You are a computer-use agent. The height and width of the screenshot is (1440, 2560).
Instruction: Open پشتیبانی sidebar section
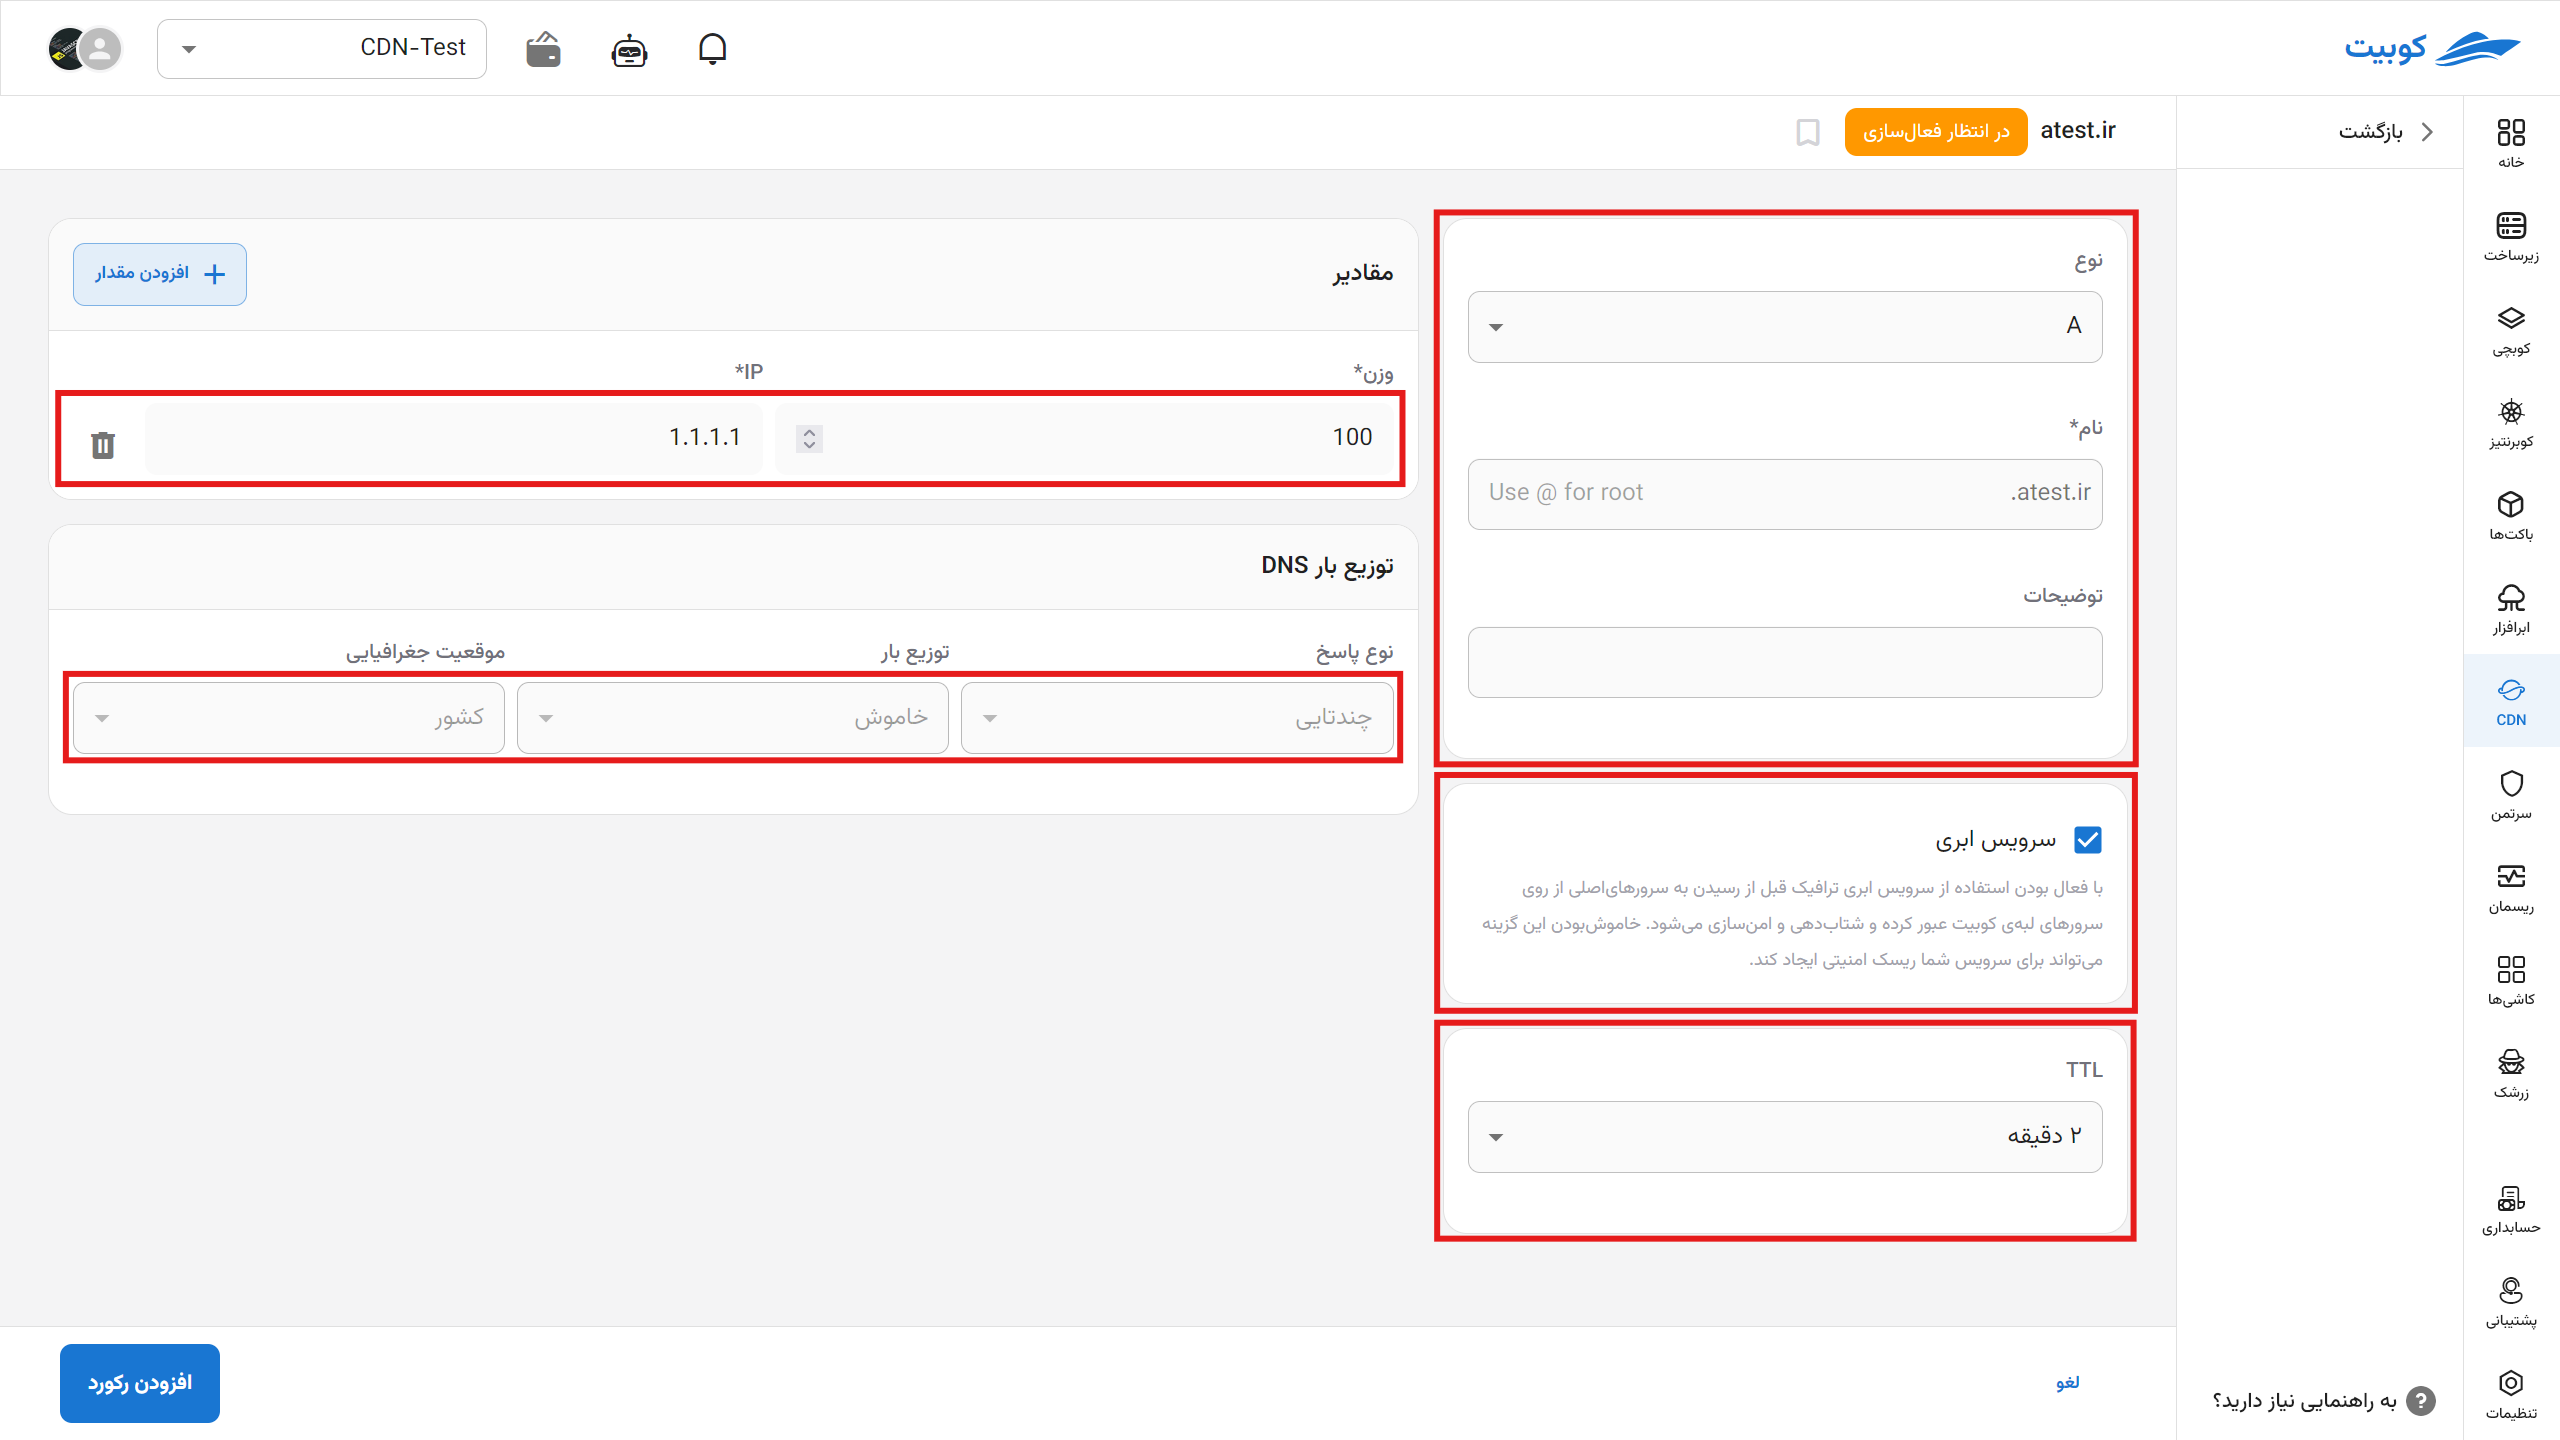click(2511, 1302)
